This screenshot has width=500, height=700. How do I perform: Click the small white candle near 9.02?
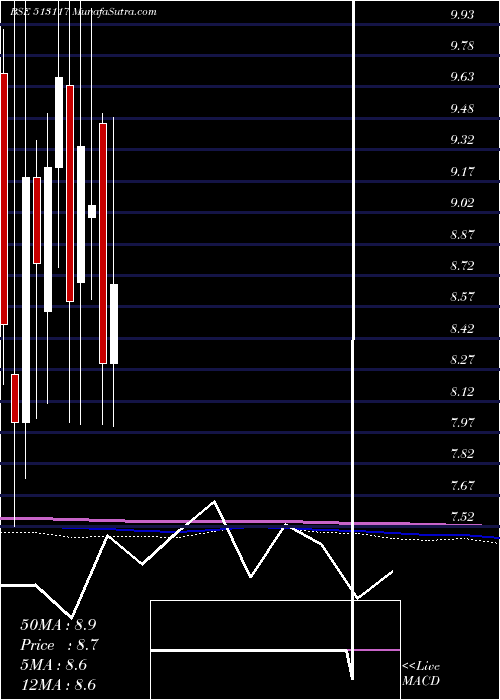tap(92, 211)
